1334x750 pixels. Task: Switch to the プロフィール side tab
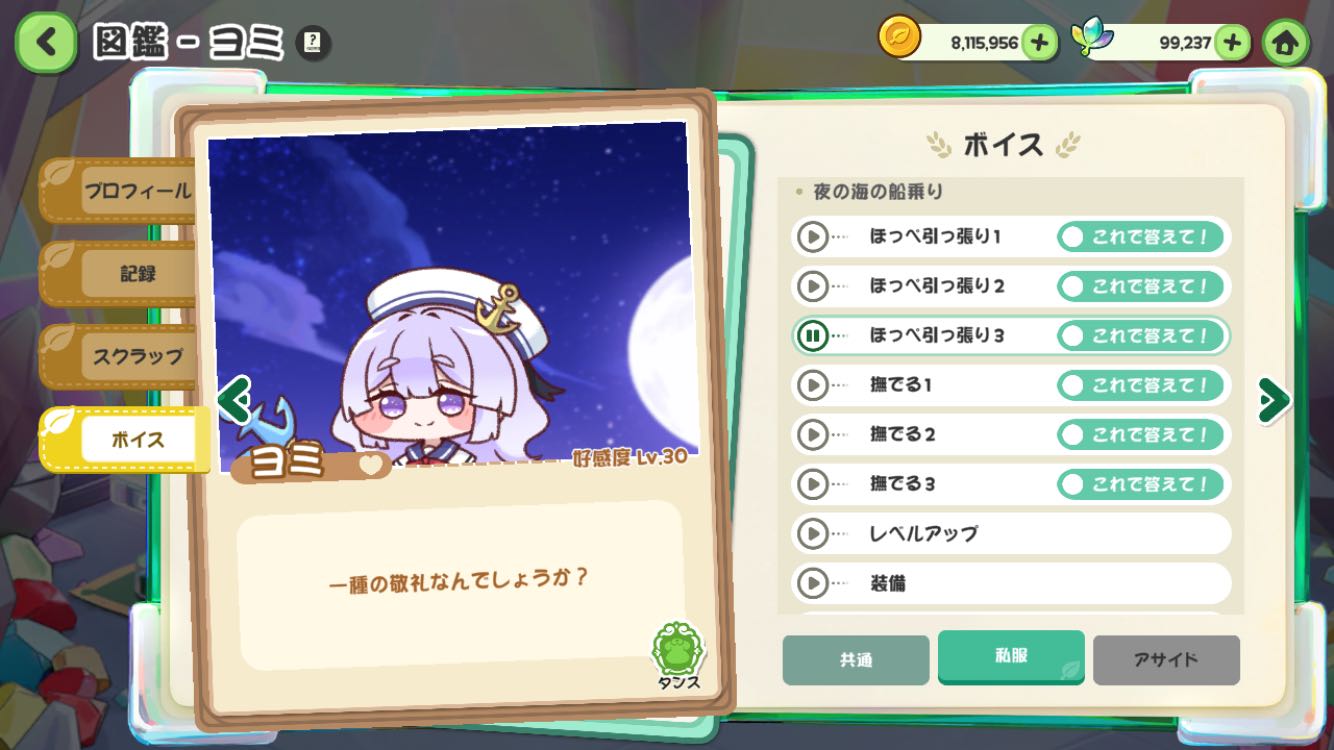point(120,191)
